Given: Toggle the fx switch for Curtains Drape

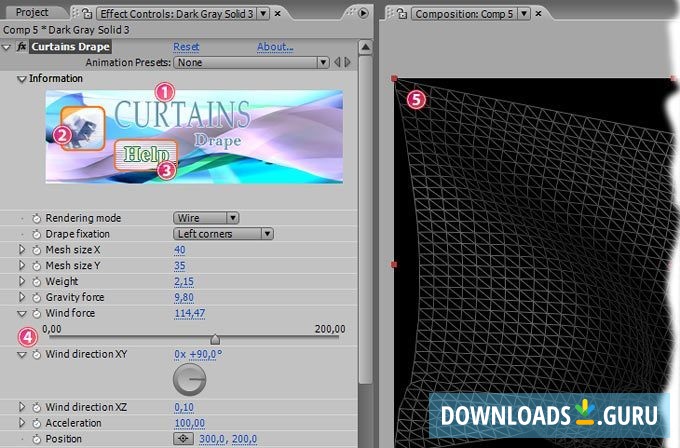Looking at the screenshot, I should pos(21,47).
